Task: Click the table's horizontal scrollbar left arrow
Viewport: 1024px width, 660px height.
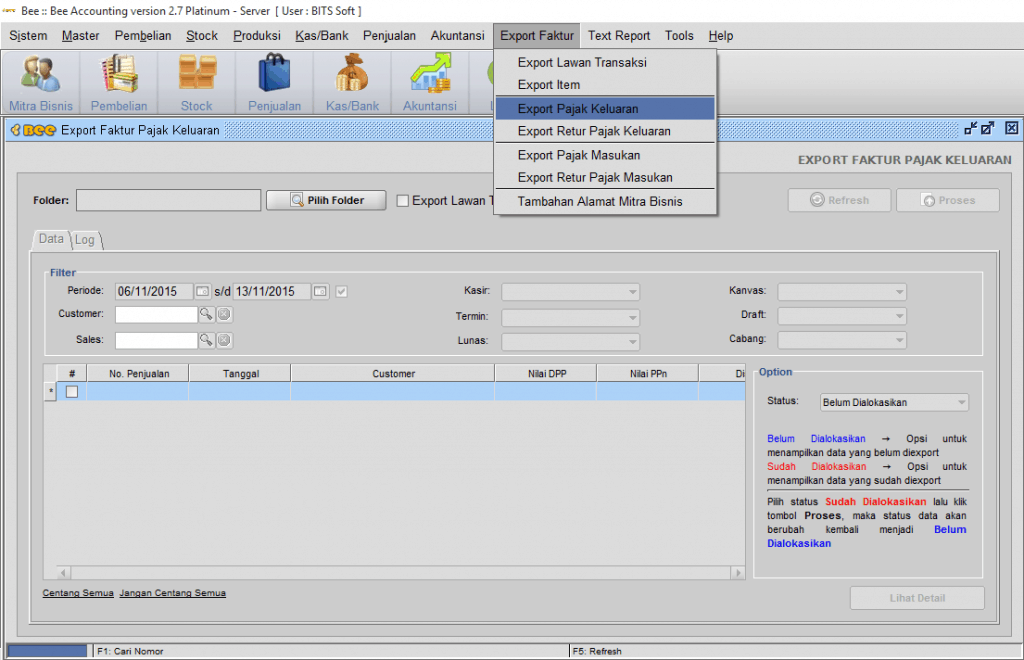Action: point(63,573)
